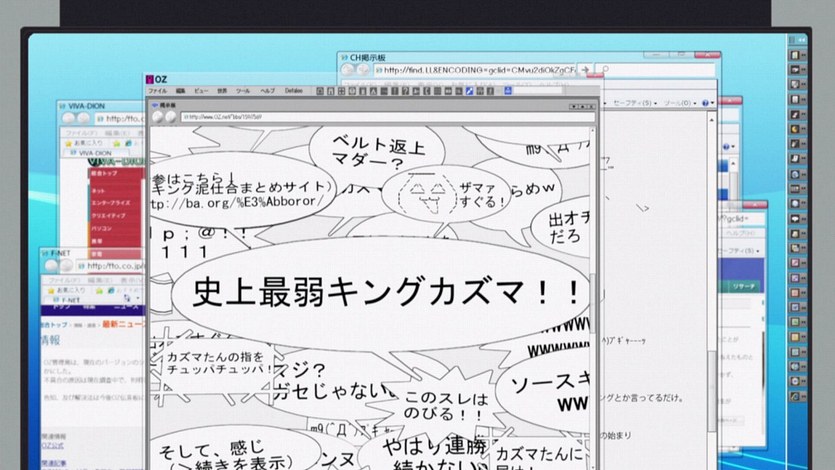This screenshot has height=470, width=835.
Task: Open the ファイル menu in the OZ window
Action: click(x=158, y=91)
